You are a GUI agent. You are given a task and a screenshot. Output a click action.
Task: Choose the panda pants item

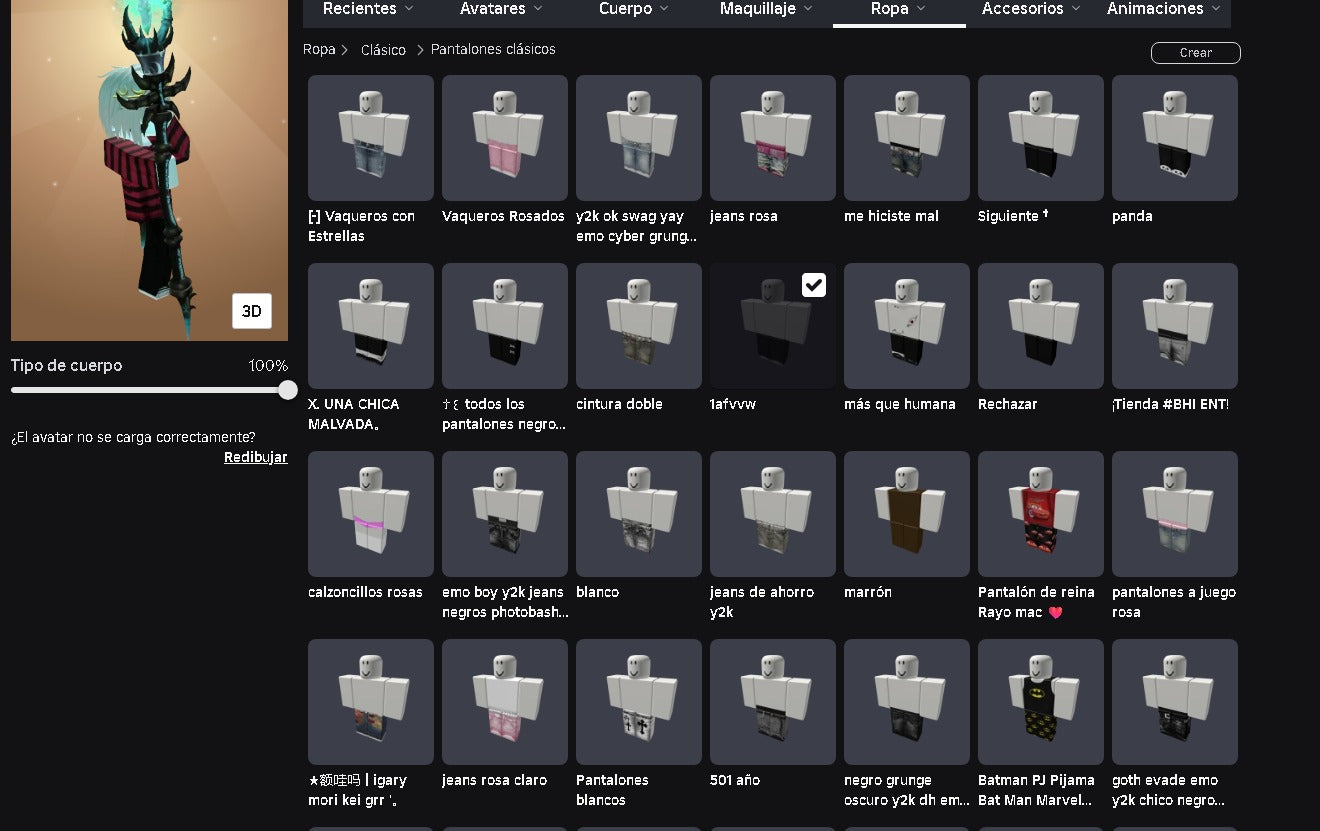point(1175,138)
